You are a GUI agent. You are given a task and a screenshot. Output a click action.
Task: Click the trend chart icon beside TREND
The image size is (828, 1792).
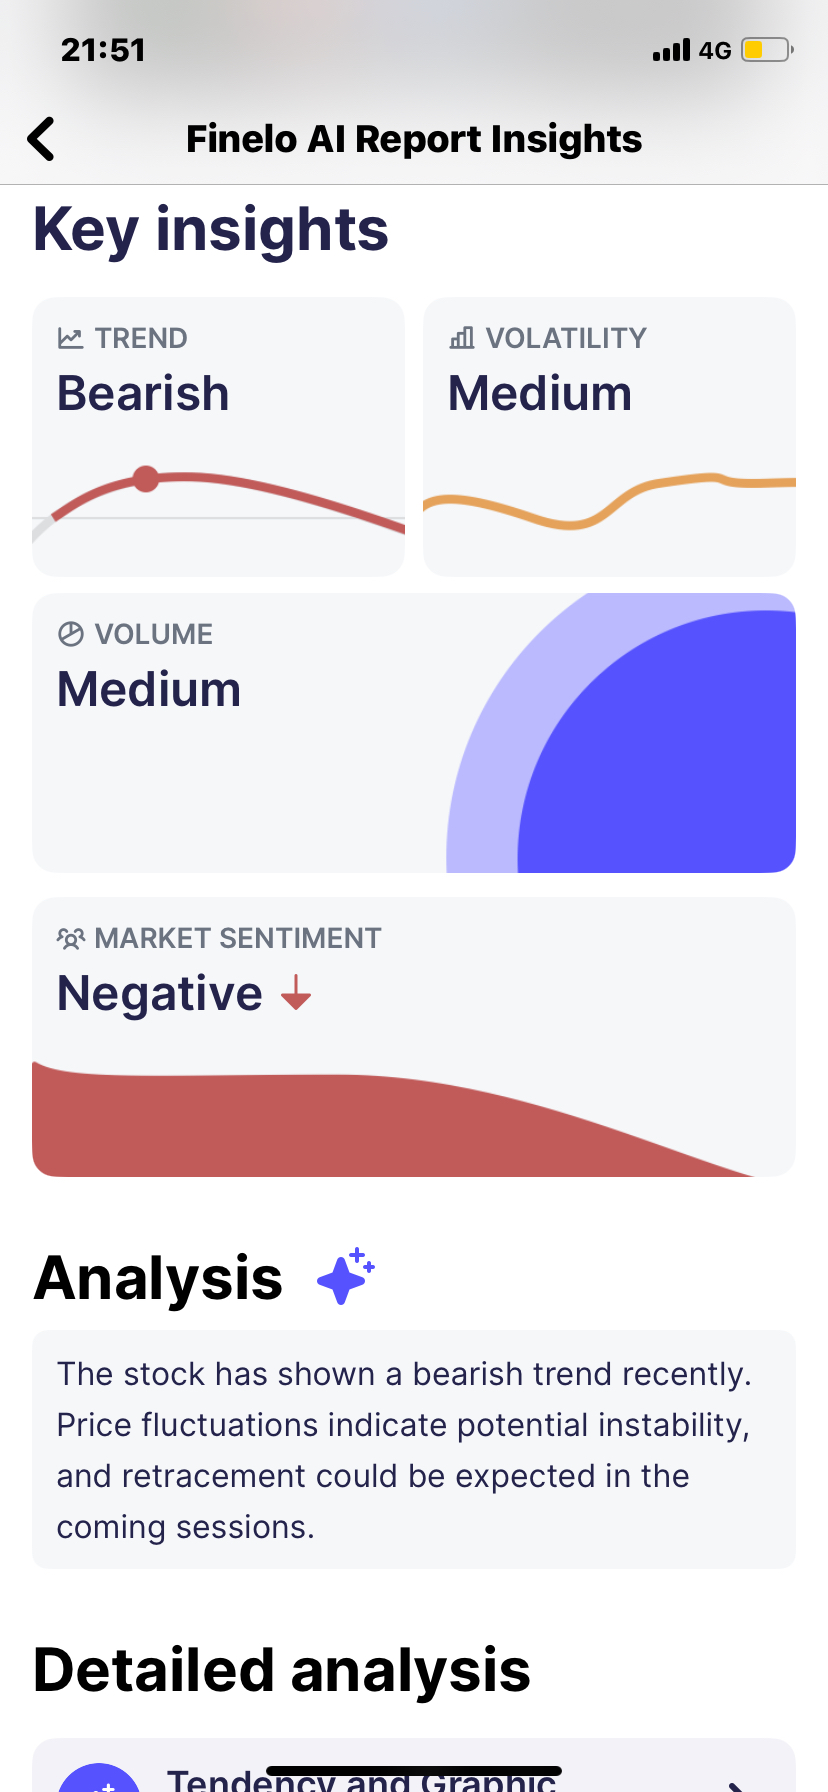point(70,338)
